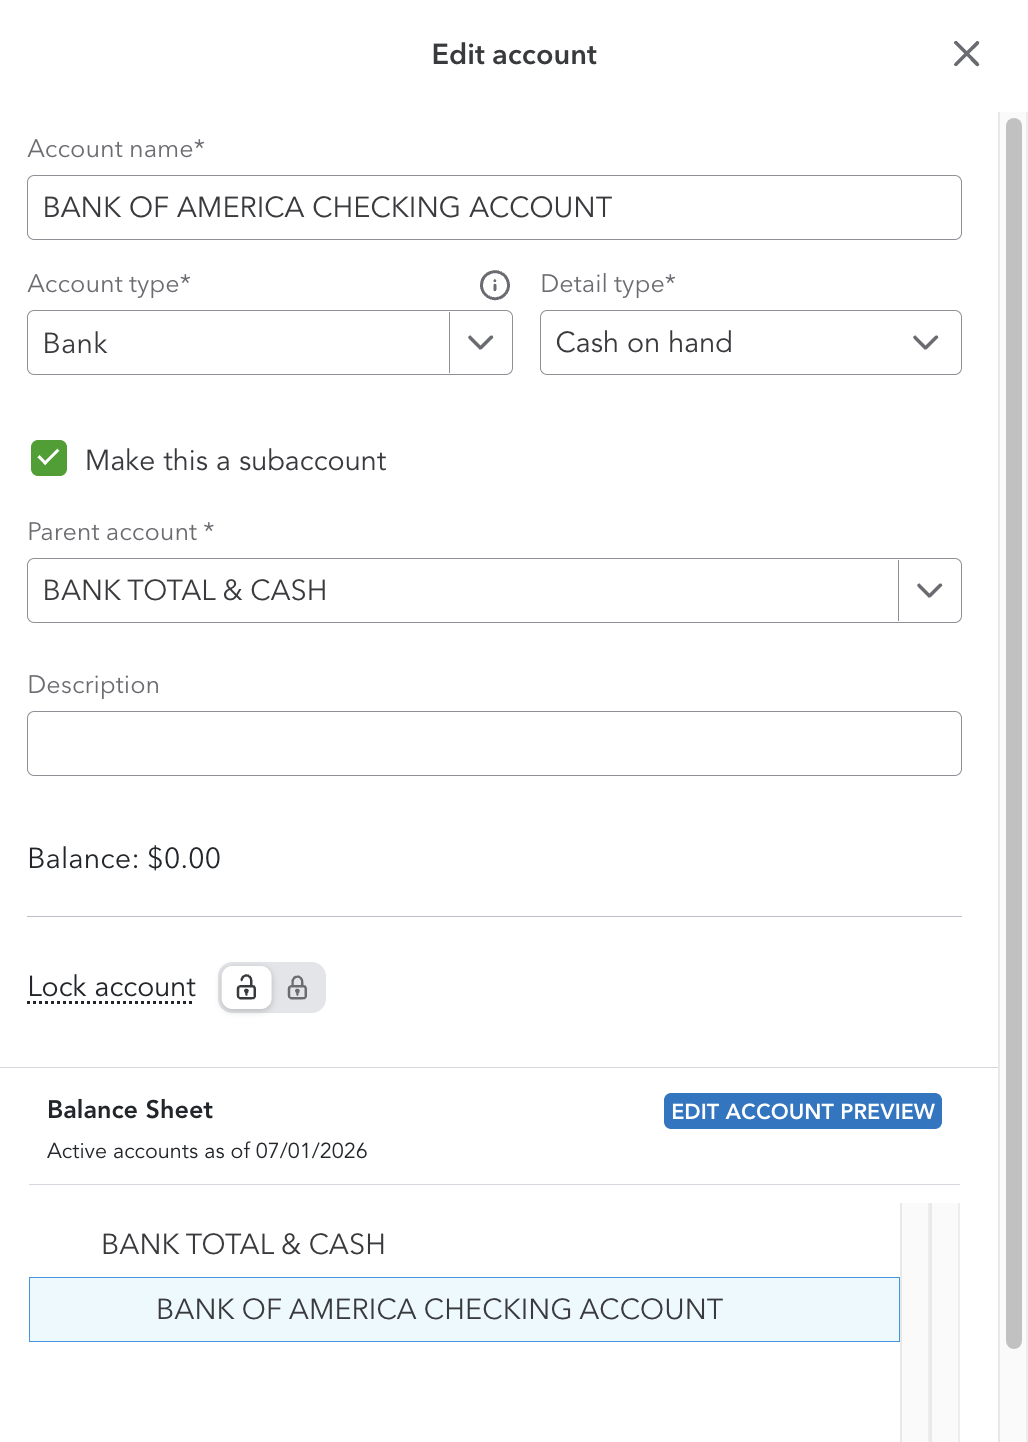Image resolution: width=1028 pixels, height=1442 pixels.
Task: Click the Account name input field
Action: tap(494, 208)
